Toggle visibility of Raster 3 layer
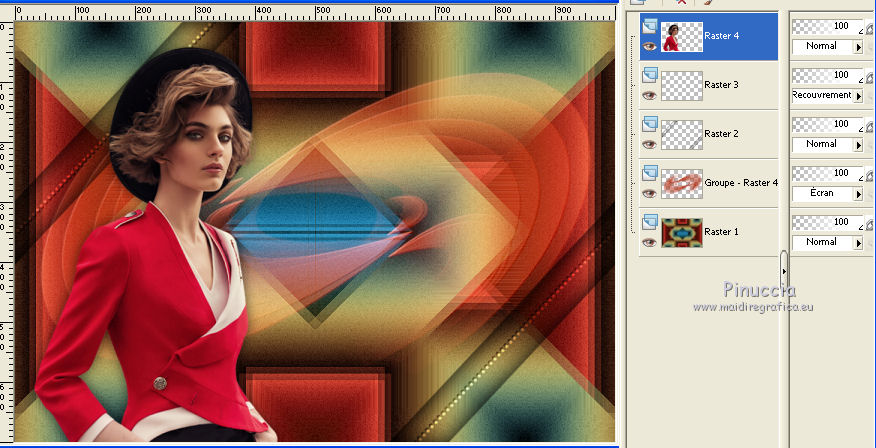The image size is (876, 448). (649, 95)
